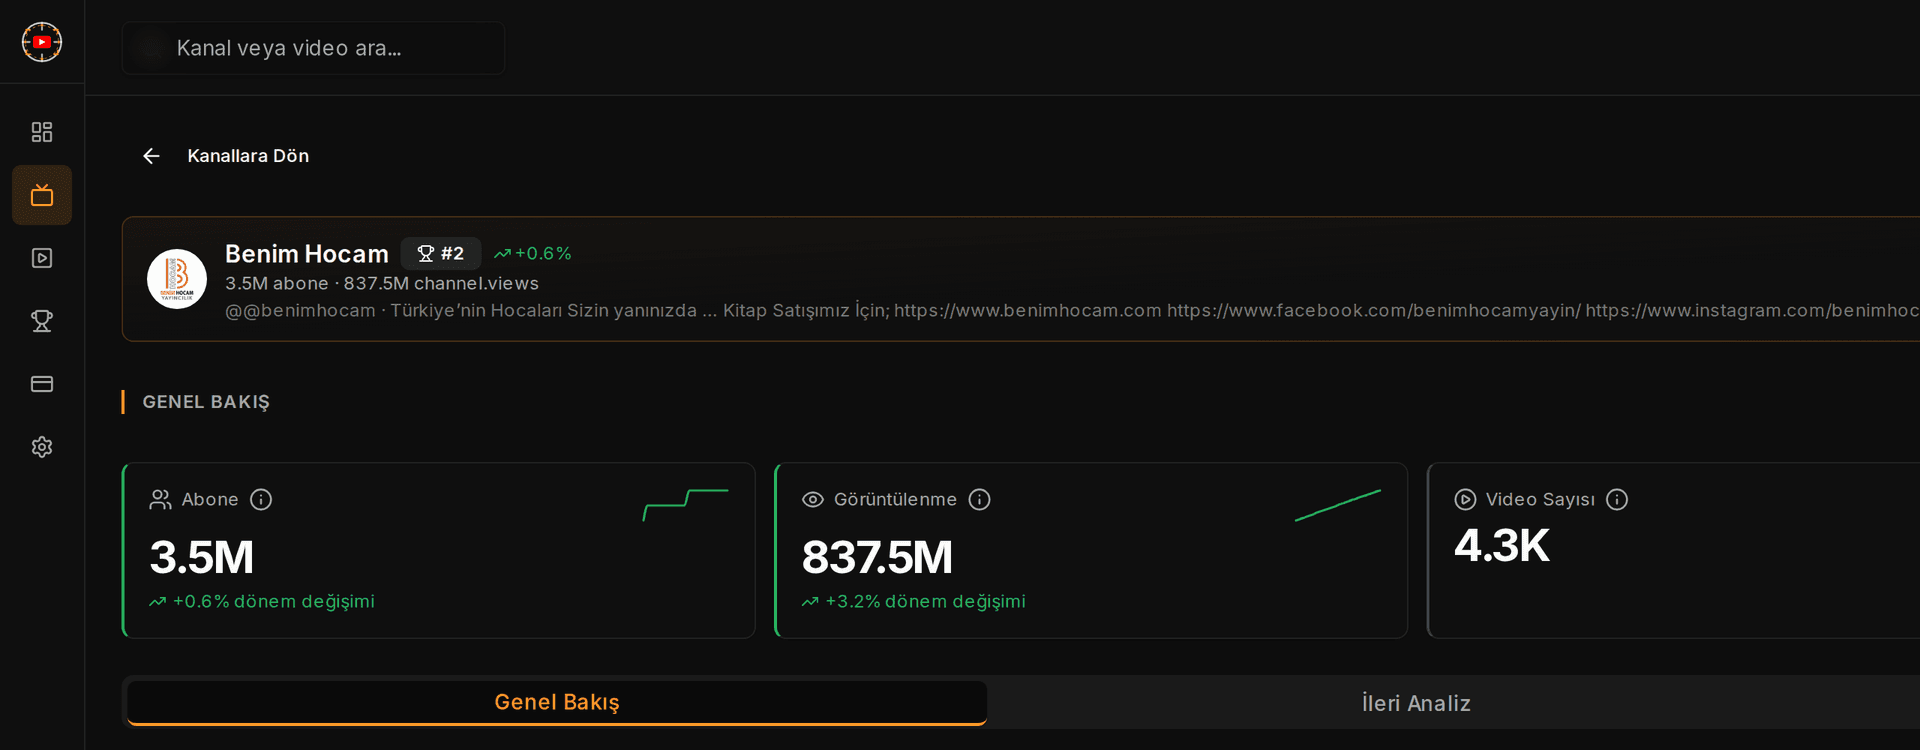Viewport: 1920px width, 750px height.
Task: Click the YouTube analytics app logo
Action: tap(42, 42)
